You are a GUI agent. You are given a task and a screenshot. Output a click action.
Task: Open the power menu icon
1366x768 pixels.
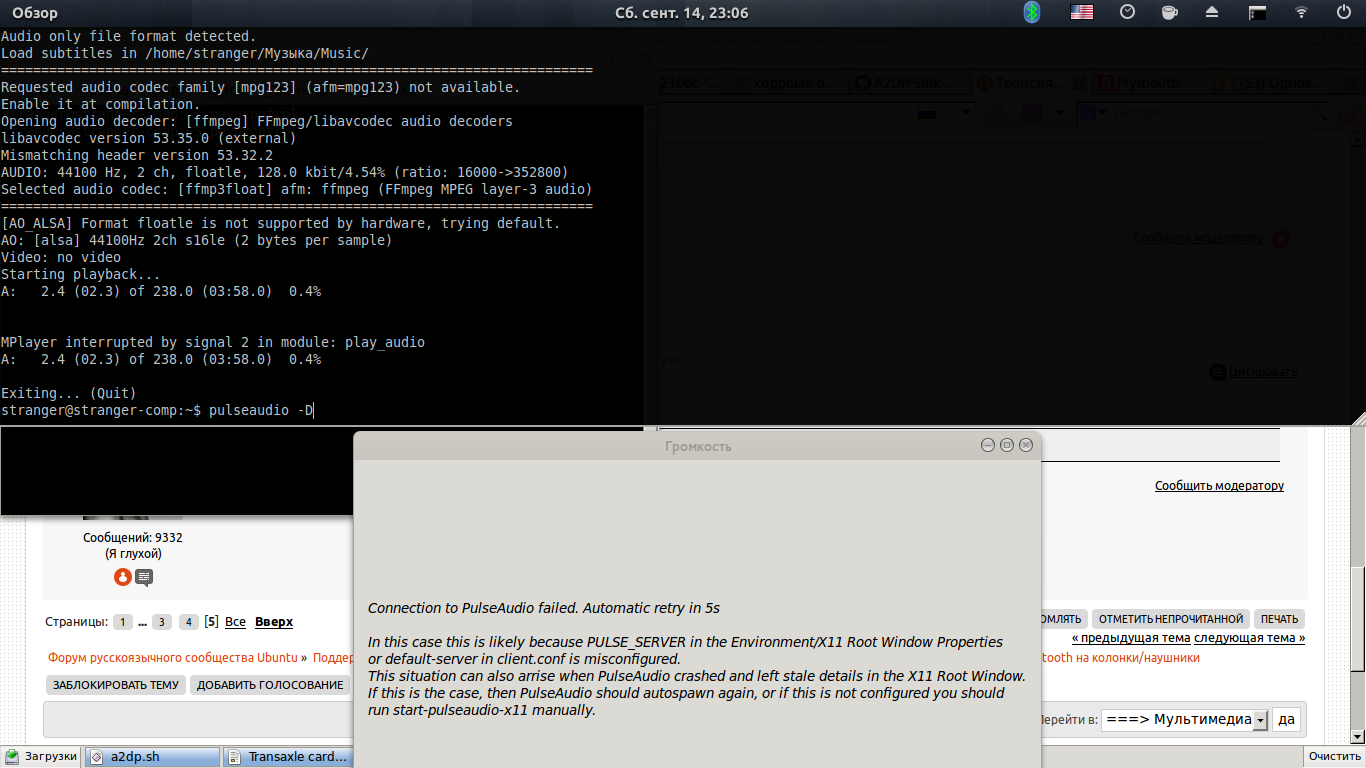point(1343,13)
